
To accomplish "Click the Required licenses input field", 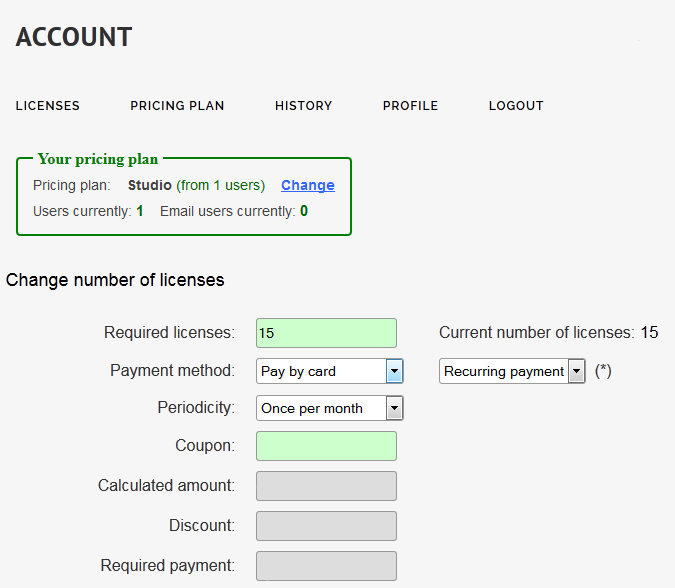I will 326,333.
